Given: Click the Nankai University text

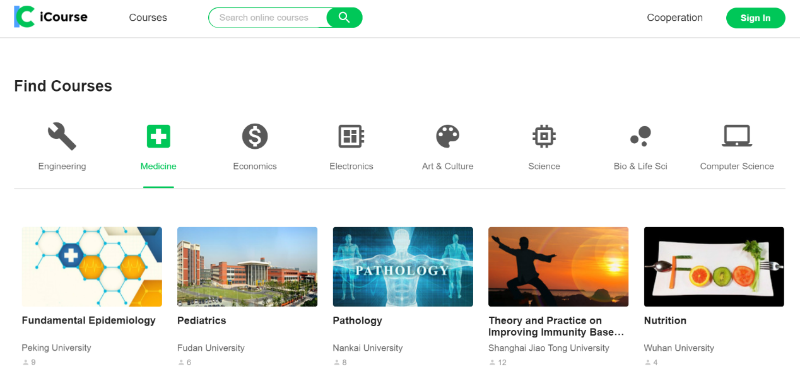Looking at the screenshot, I should click(x=367, y=348).
